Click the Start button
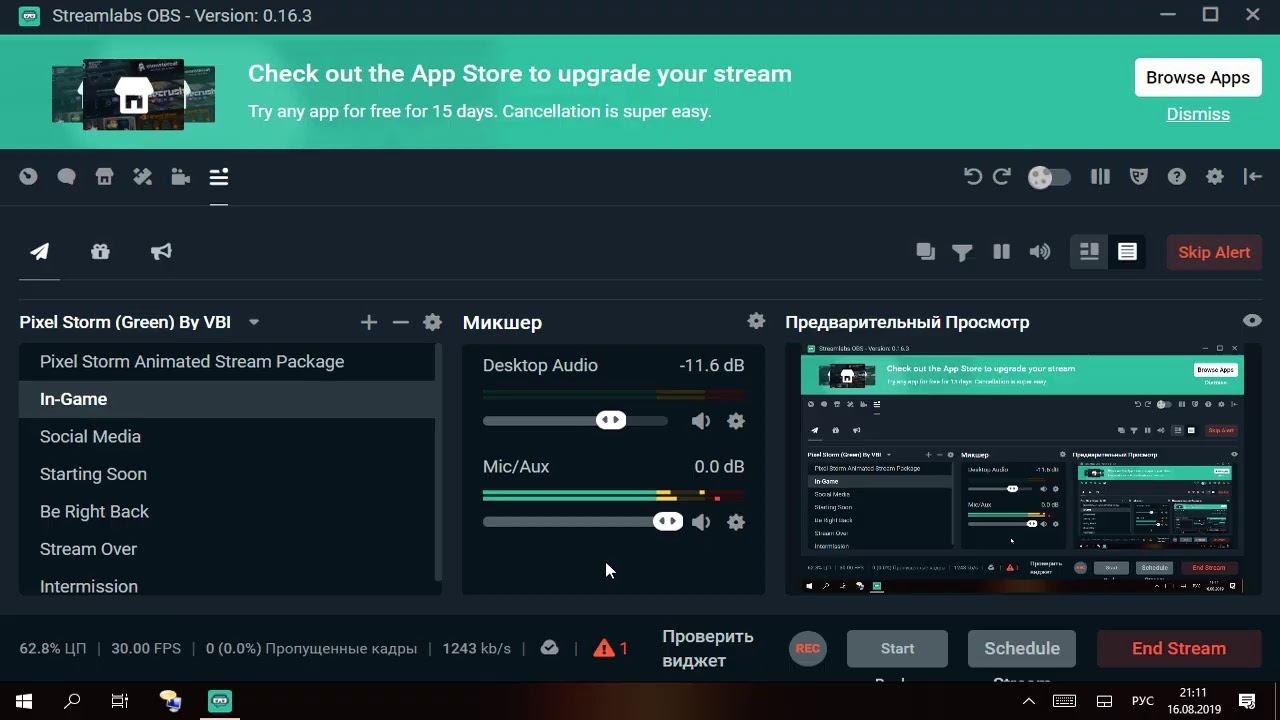Viewport: 1280px width, 720px height. [x=897, y=649]
